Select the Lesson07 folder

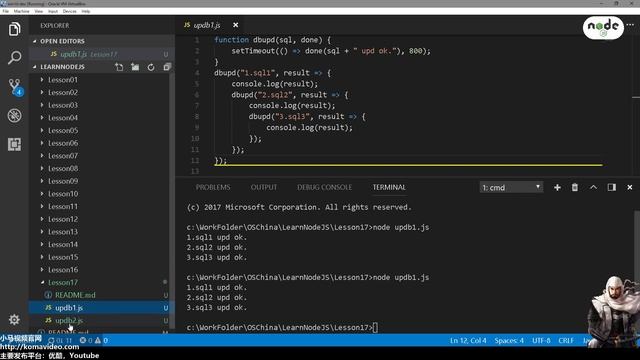coord(100,156)
